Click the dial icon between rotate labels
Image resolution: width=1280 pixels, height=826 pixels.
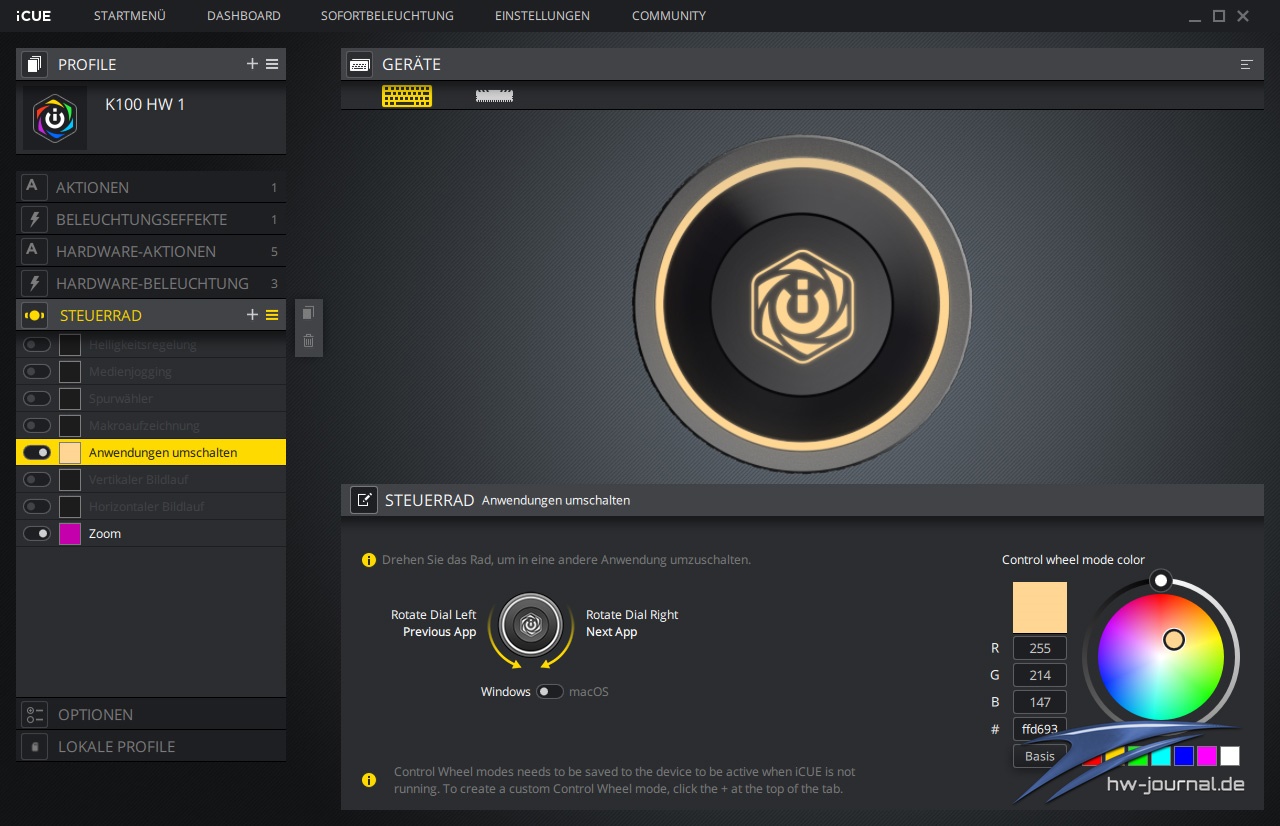coord(530,625)
